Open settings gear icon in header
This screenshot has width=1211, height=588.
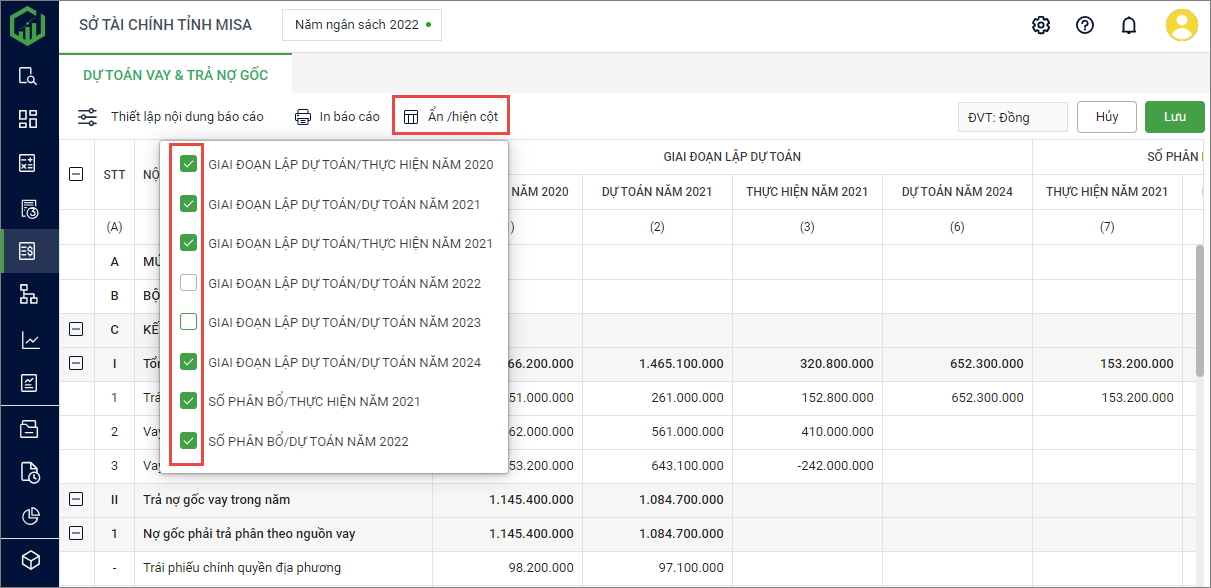[1041, 25]
